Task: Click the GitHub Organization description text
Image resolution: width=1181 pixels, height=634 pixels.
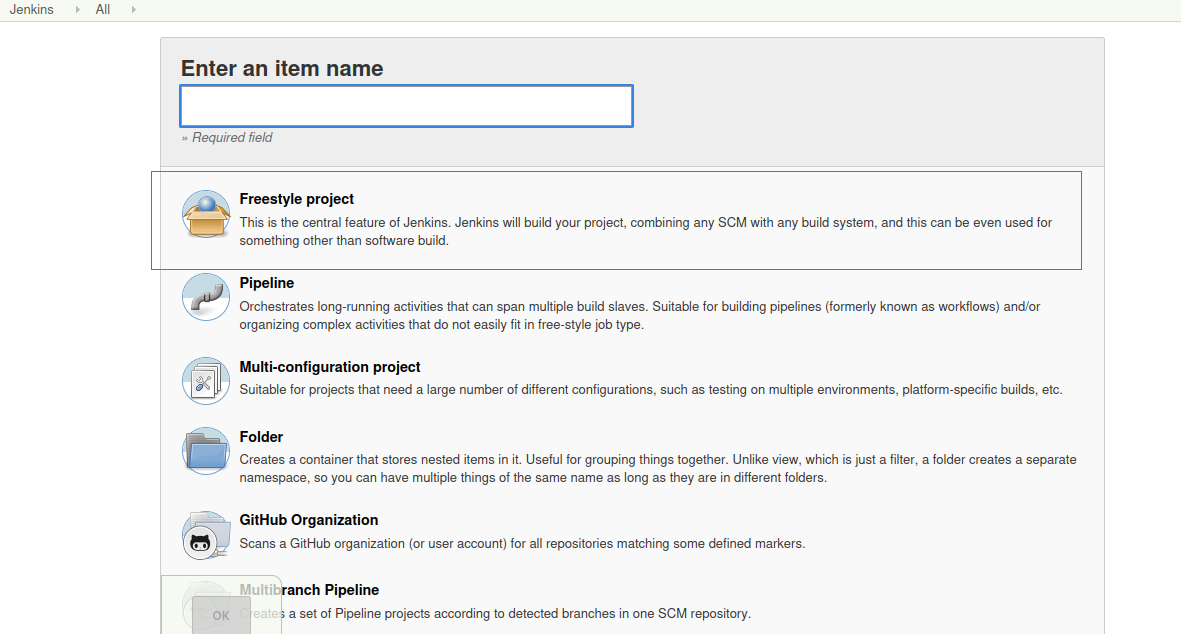Action: tap(522, 544)
